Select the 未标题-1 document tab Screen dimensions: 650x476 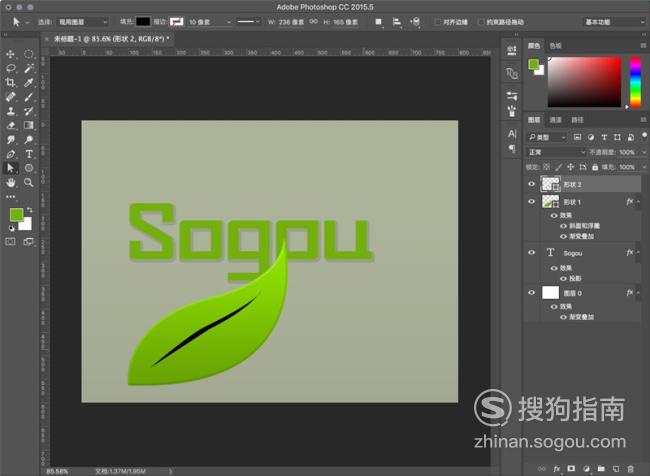point(111,39)
